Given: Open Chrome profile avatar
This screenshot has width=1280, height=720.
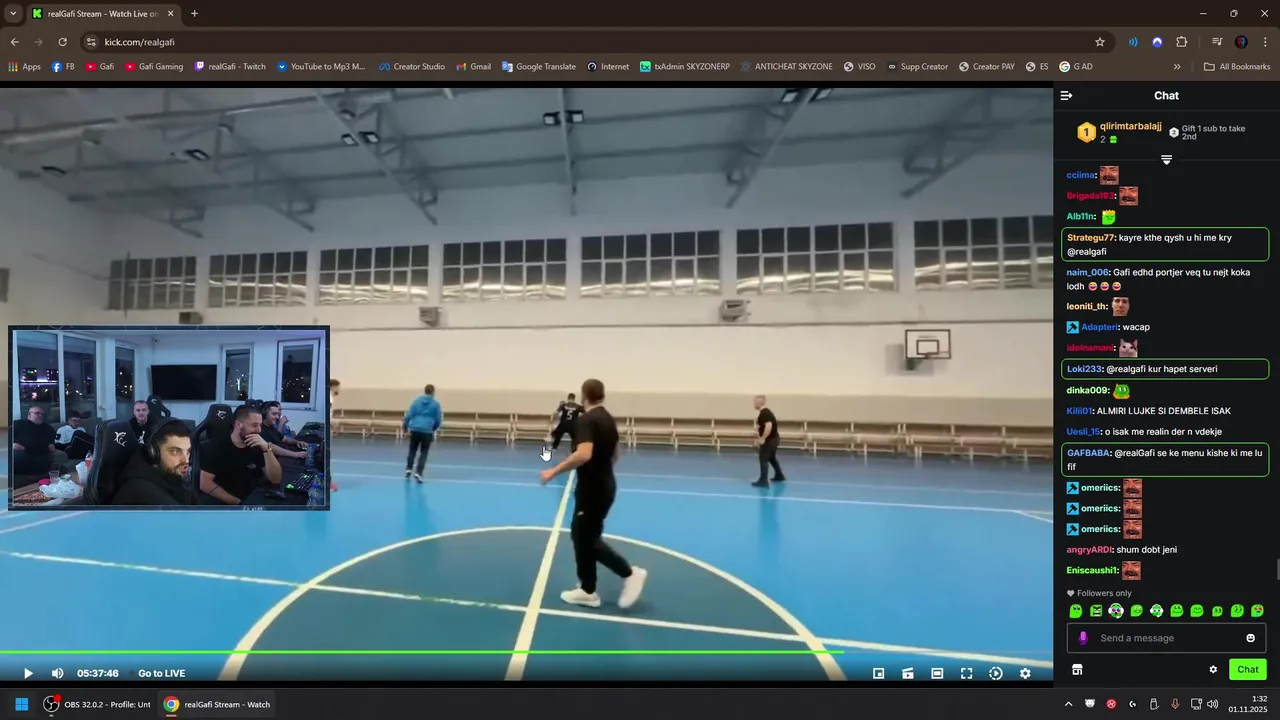Looking at the screenshot, I should click(1241, 42).
